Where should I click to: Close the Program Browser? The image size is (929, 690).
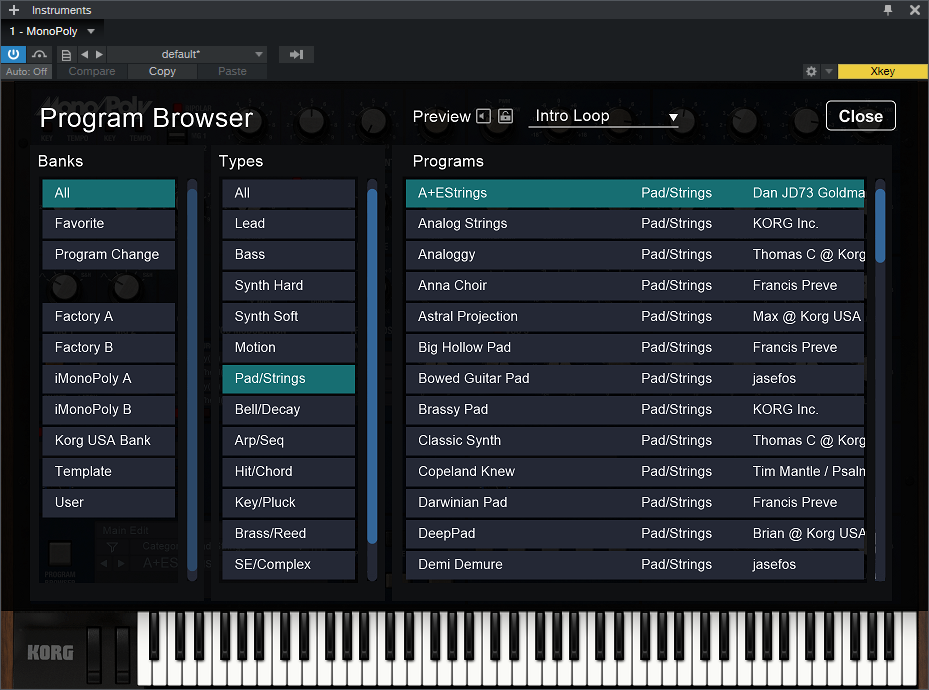(x=860, y=116)
